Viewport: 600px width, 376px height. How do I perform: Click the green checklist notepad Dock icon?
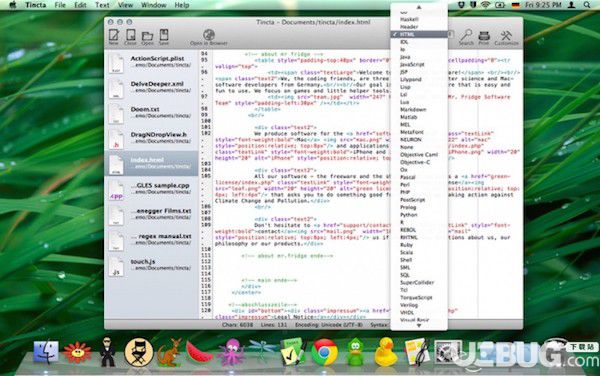tap(292, 352)
